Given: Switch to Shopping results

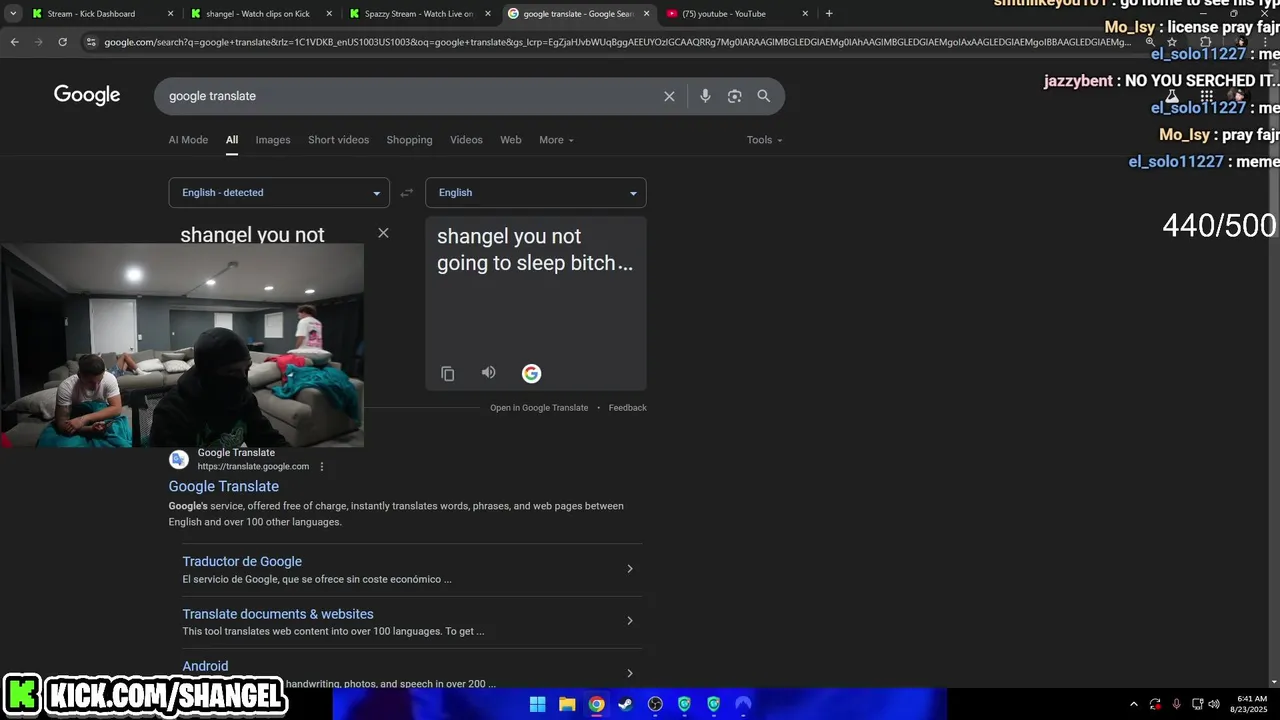Looking at the screenshot, I should click(410, 140).
